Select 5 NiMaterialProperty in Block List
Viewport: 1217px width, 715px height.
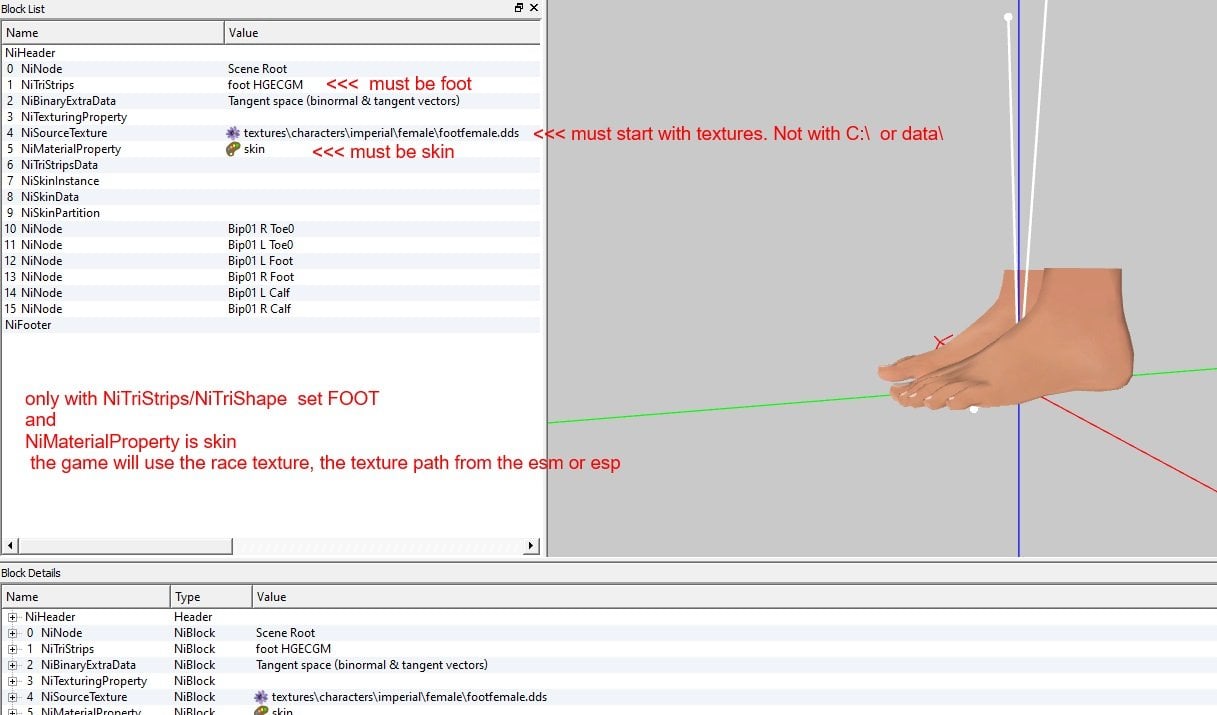[x=270, y=149]
